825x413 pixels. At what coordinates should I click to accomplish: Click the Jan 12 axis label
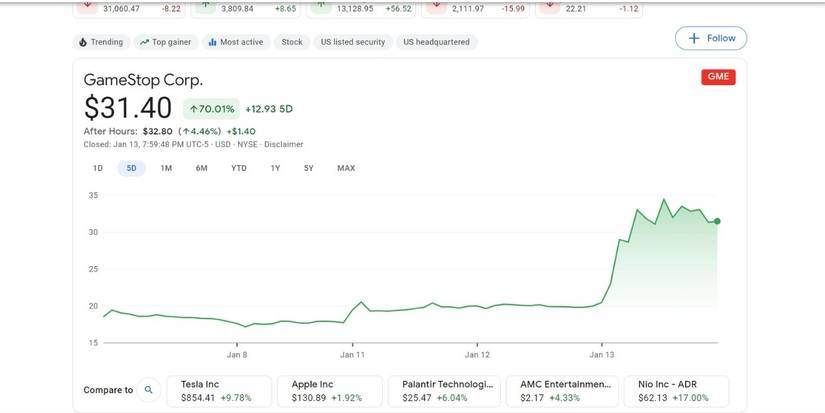pyautogui.click(x=477, y=355)
